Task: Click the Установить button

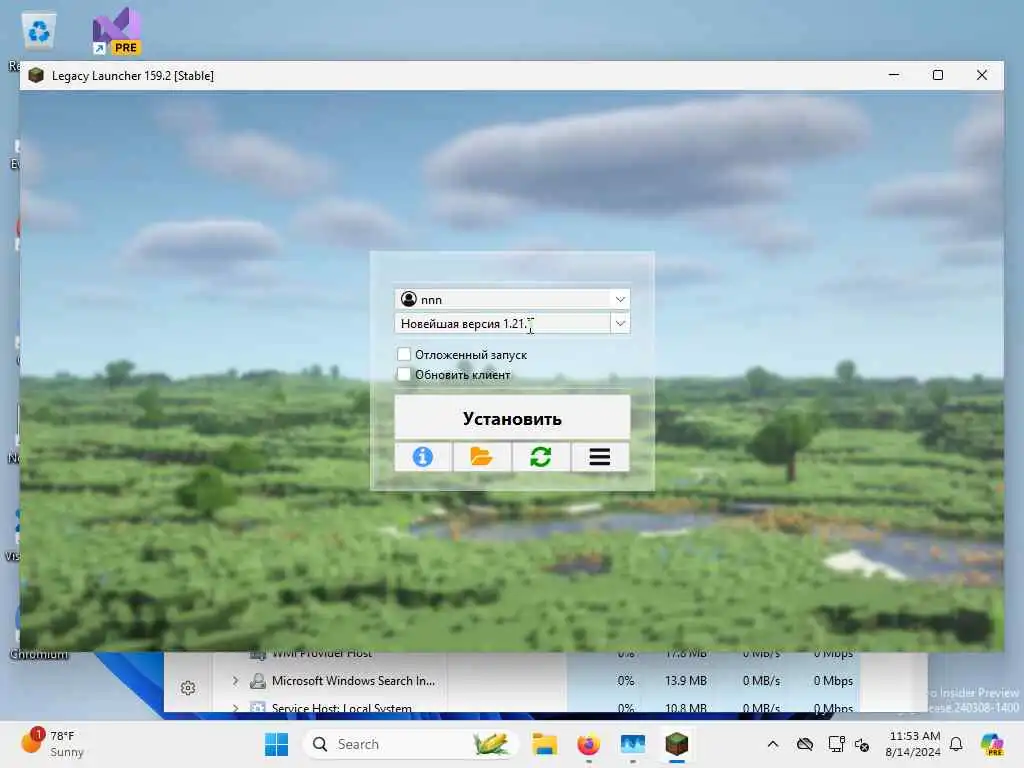Action: [x=512, y=418]
